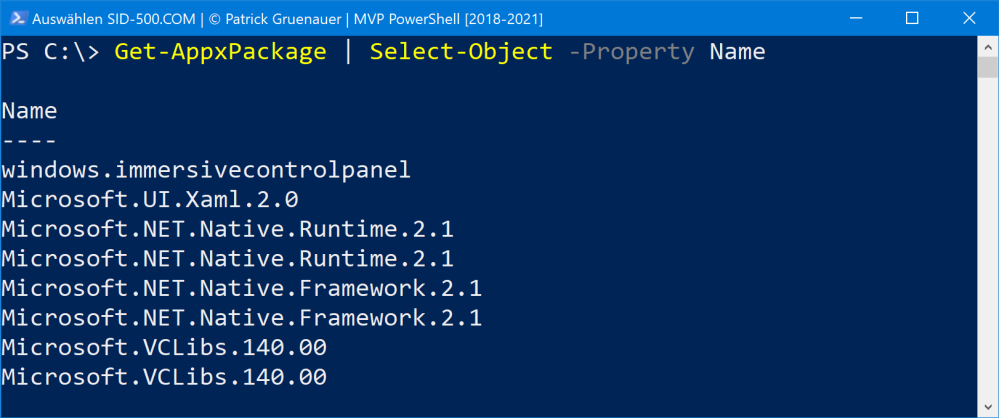
Task: Click the Select-Object cmdlet text
Action: [460, 52]
